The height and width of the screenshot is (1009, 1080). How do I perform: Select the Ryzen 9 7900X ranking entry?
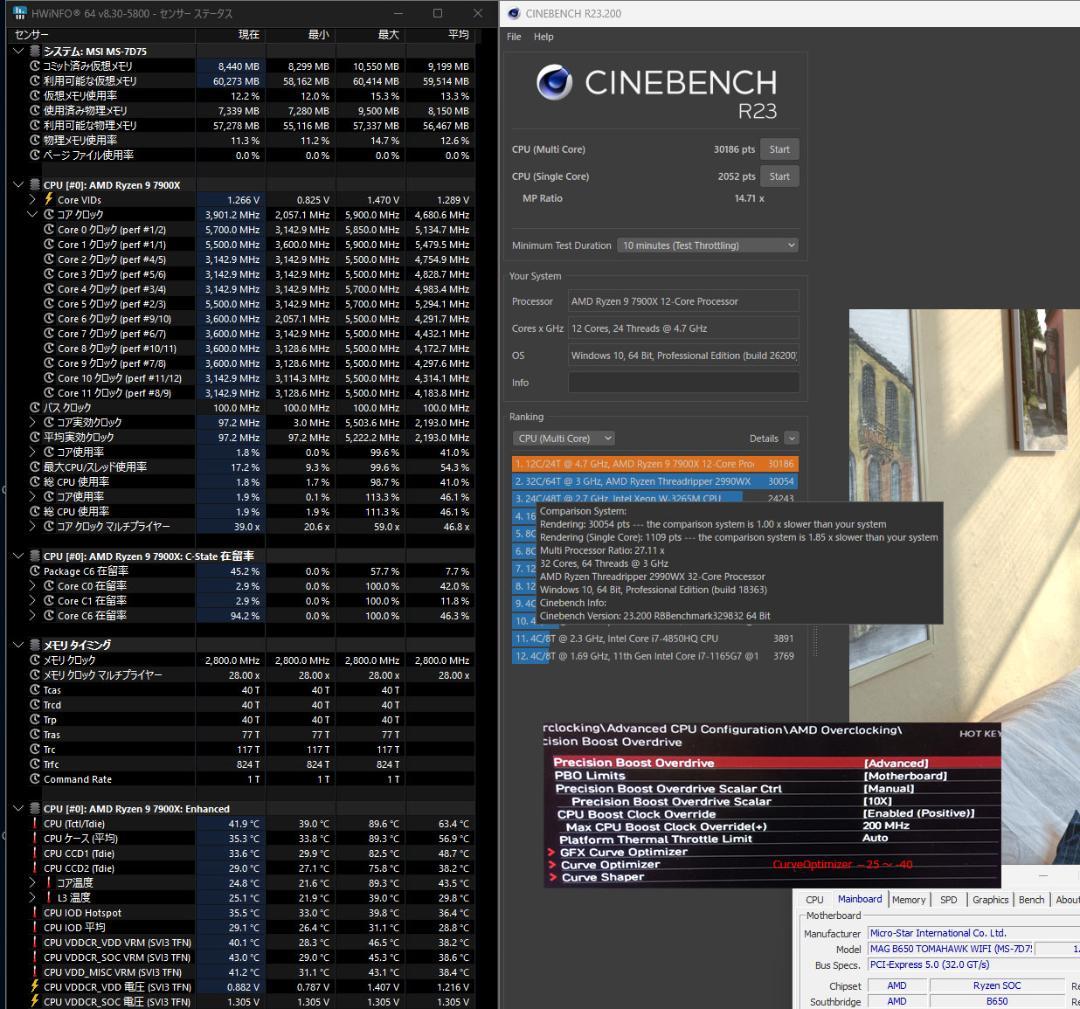[654, 464]
